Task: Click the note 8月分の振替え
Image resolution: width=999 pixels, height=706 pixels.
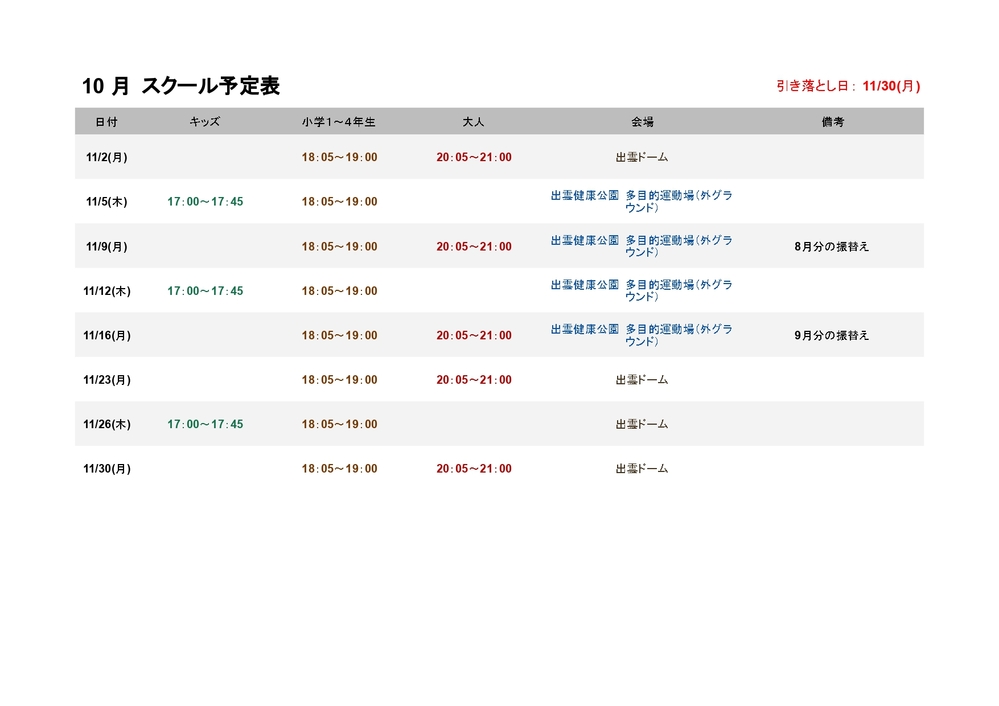Action: click(831, 247)
